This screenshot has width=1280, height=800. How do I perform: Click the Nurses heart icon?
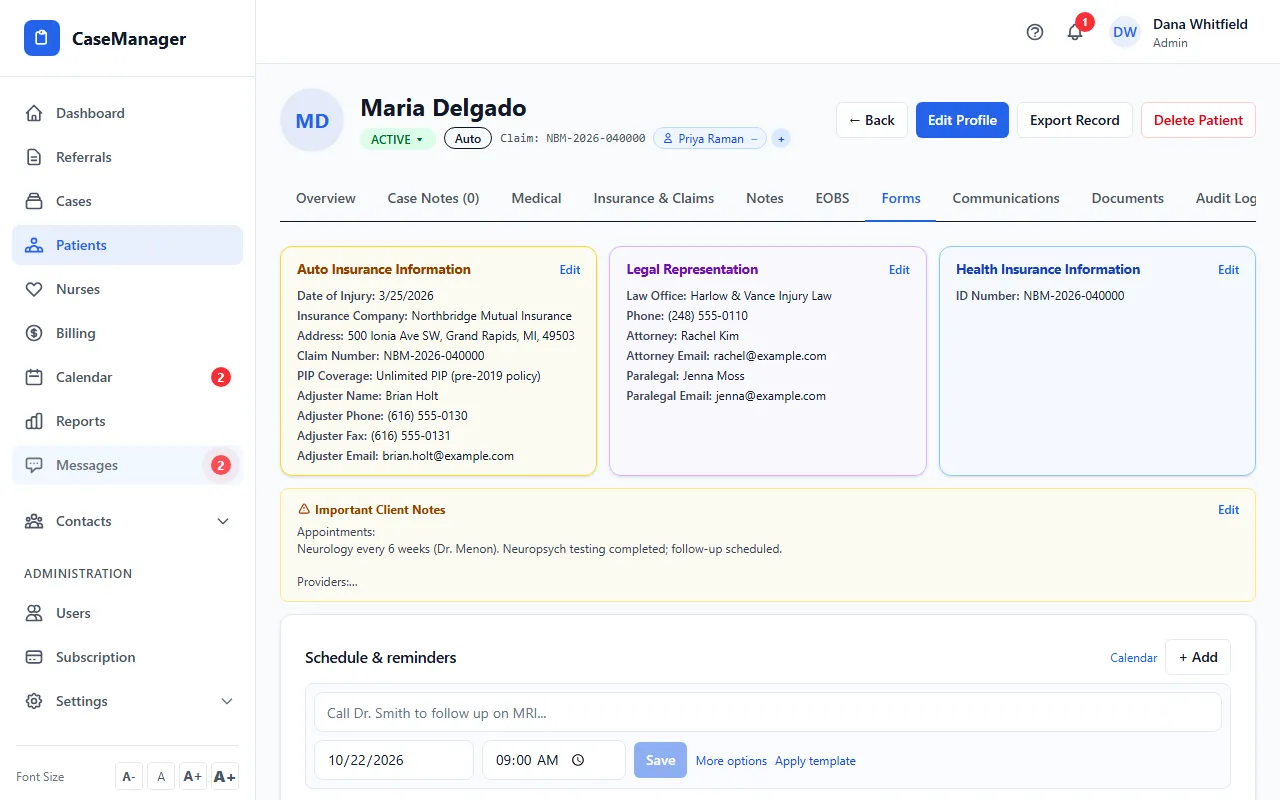[34, 289]
